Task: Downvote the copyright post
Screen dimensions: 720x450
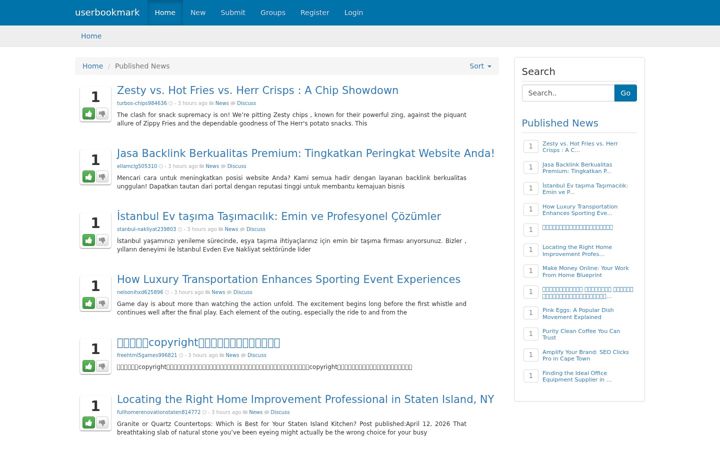Action: [102, 366]
